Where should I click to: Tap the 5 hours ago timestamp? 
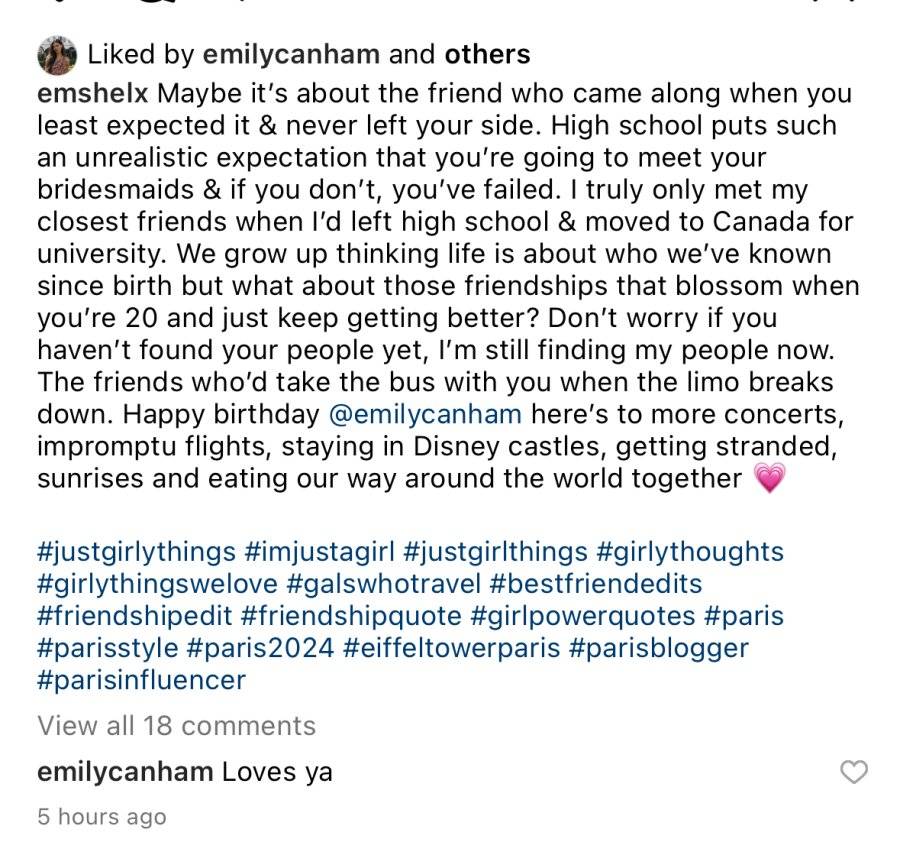pyautogui.click(x=102, y=816)
